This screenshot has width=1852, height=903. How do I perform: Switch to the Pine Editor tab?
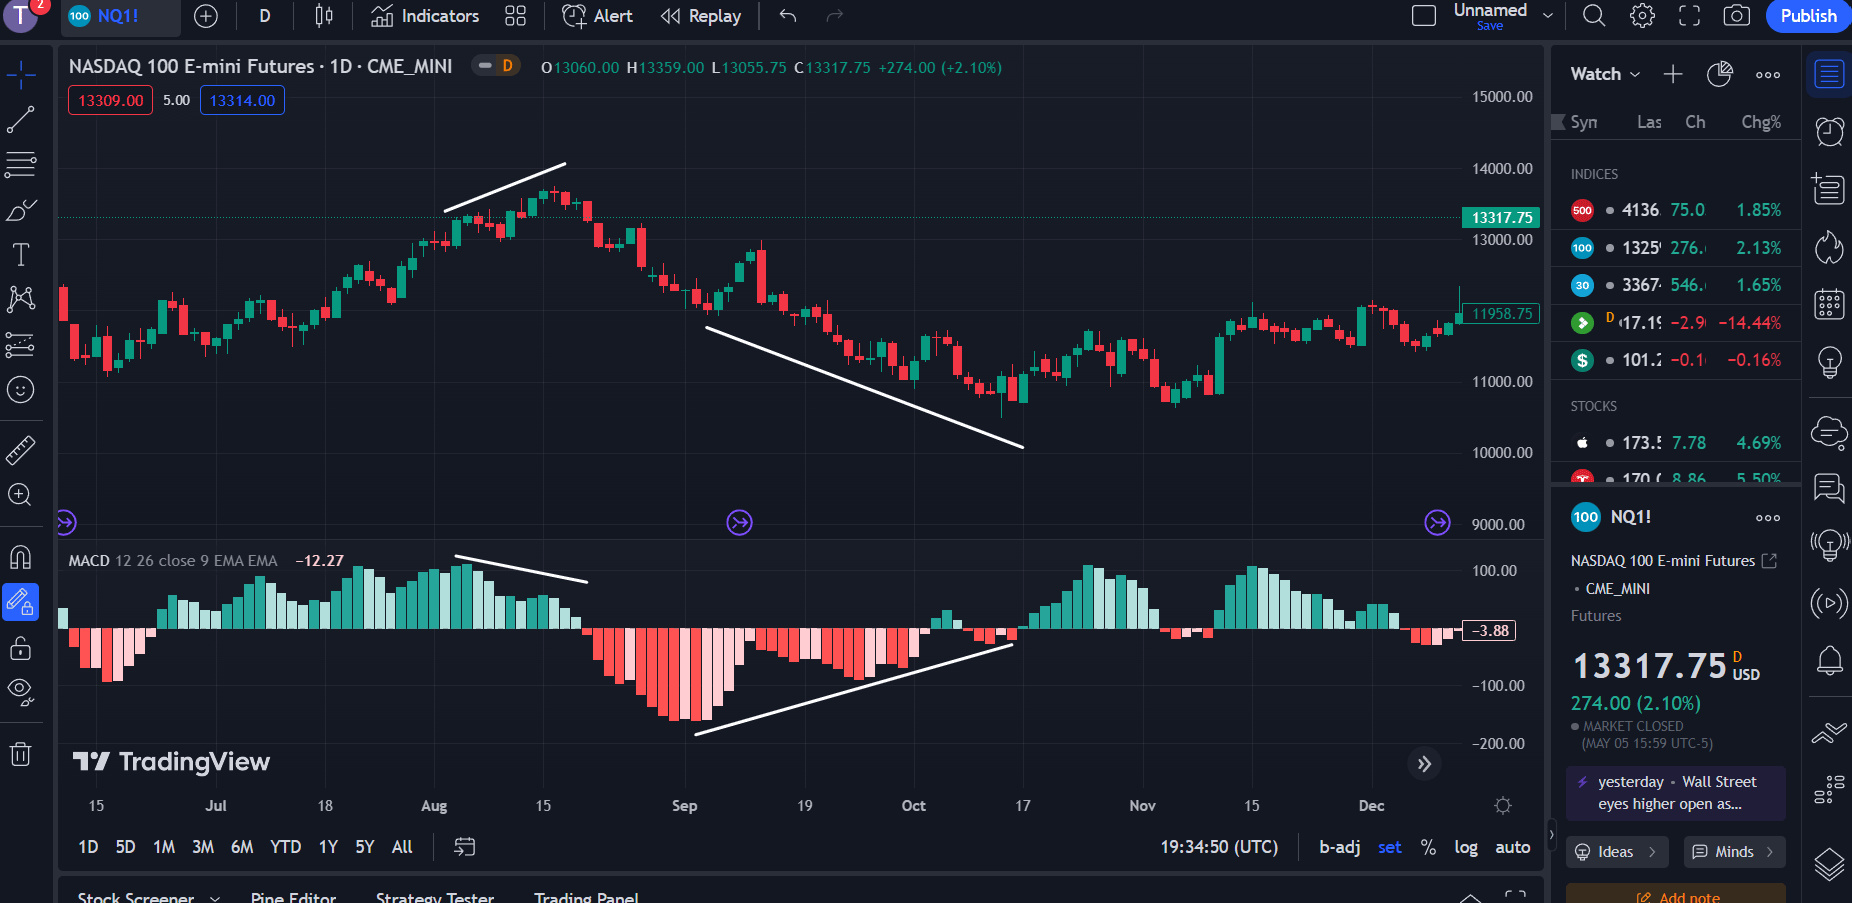point(293,896)
